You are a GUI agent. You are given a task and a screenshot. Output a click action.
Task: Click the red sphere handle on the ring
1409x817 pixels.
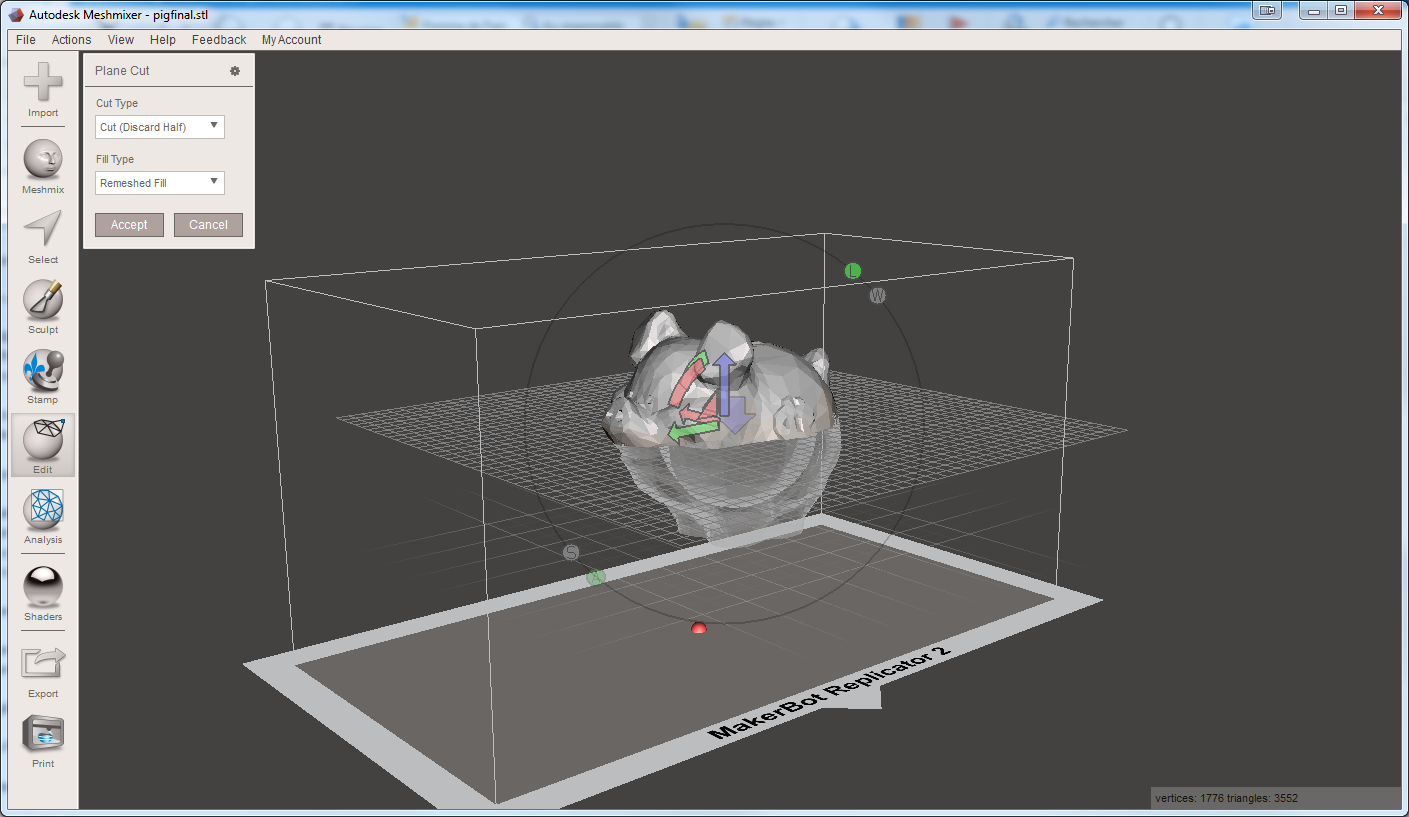(699, 627)
